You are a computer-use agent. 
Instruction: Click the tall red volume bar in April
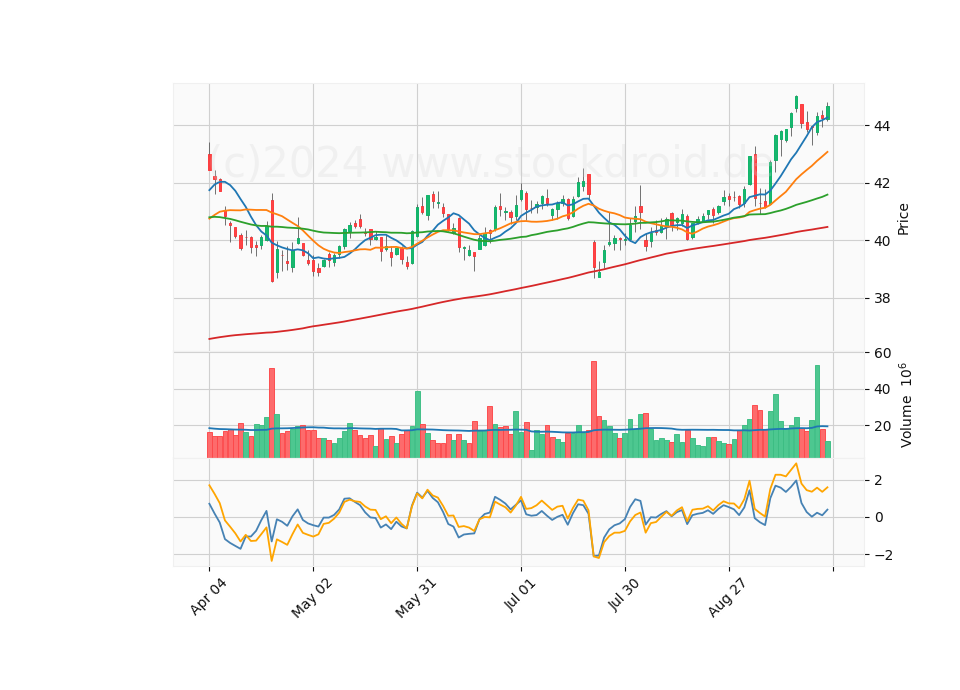(272, 413)
